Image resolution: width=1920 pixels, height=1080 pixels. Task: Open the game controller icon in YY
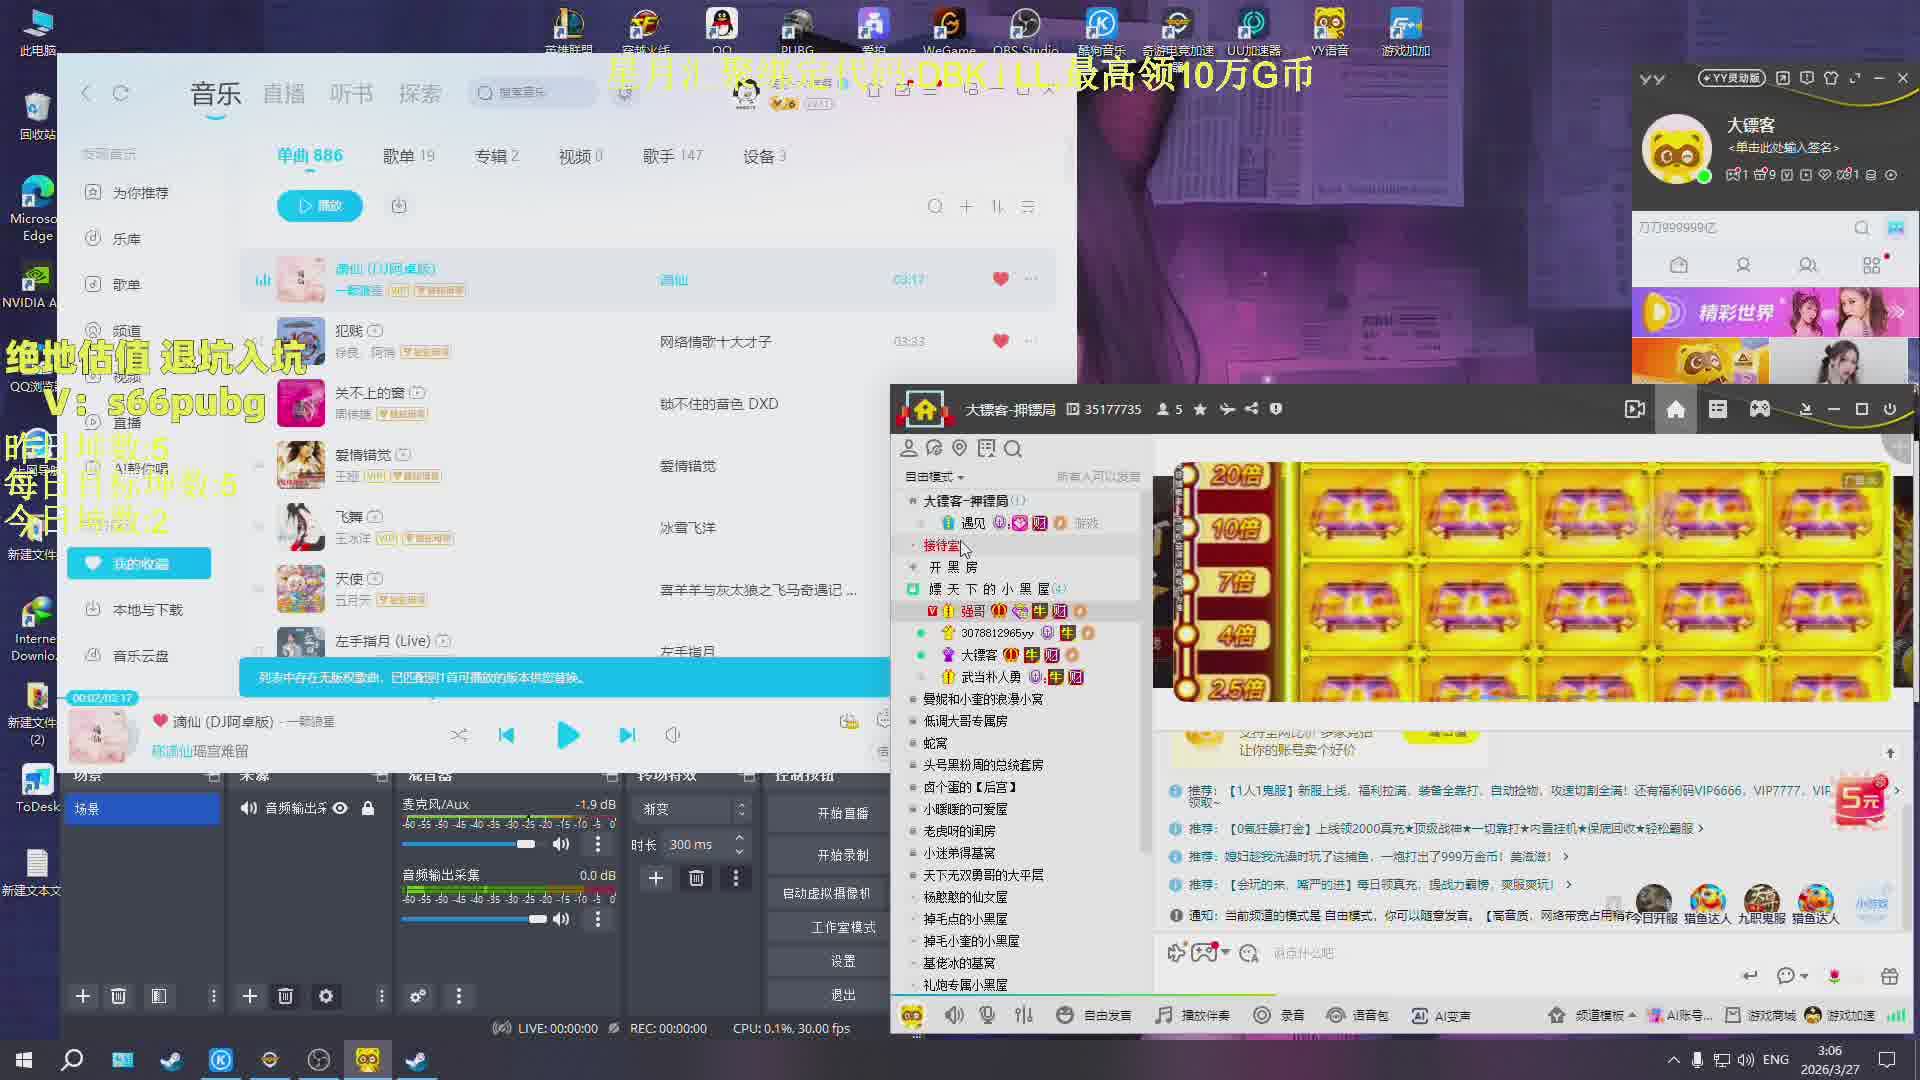pos(1759,409)
